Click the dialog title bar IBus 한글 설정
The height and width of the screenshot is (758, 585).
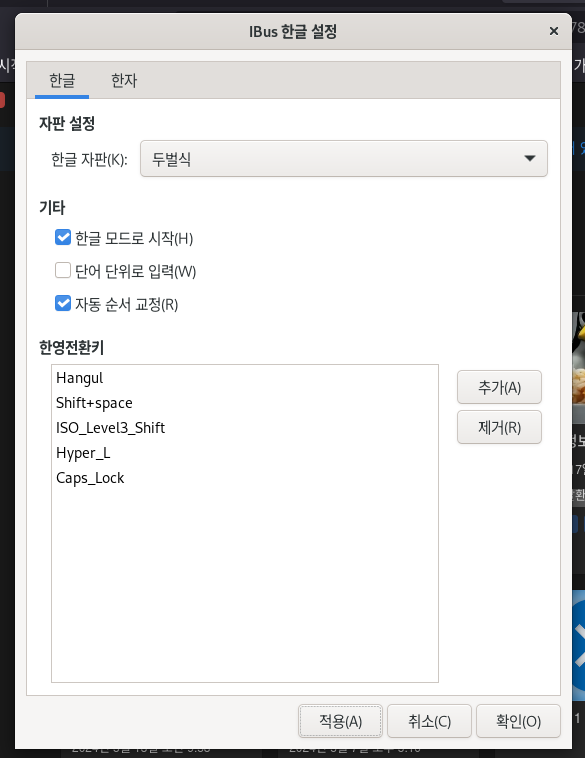click(293, 32)
